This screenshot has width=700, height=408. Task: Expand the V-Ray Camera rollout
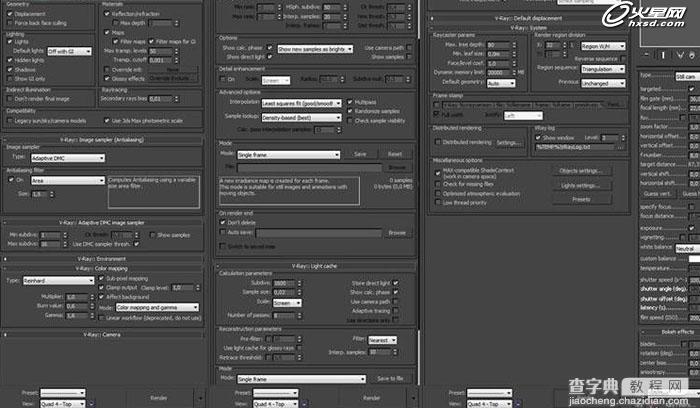[102, 334]
